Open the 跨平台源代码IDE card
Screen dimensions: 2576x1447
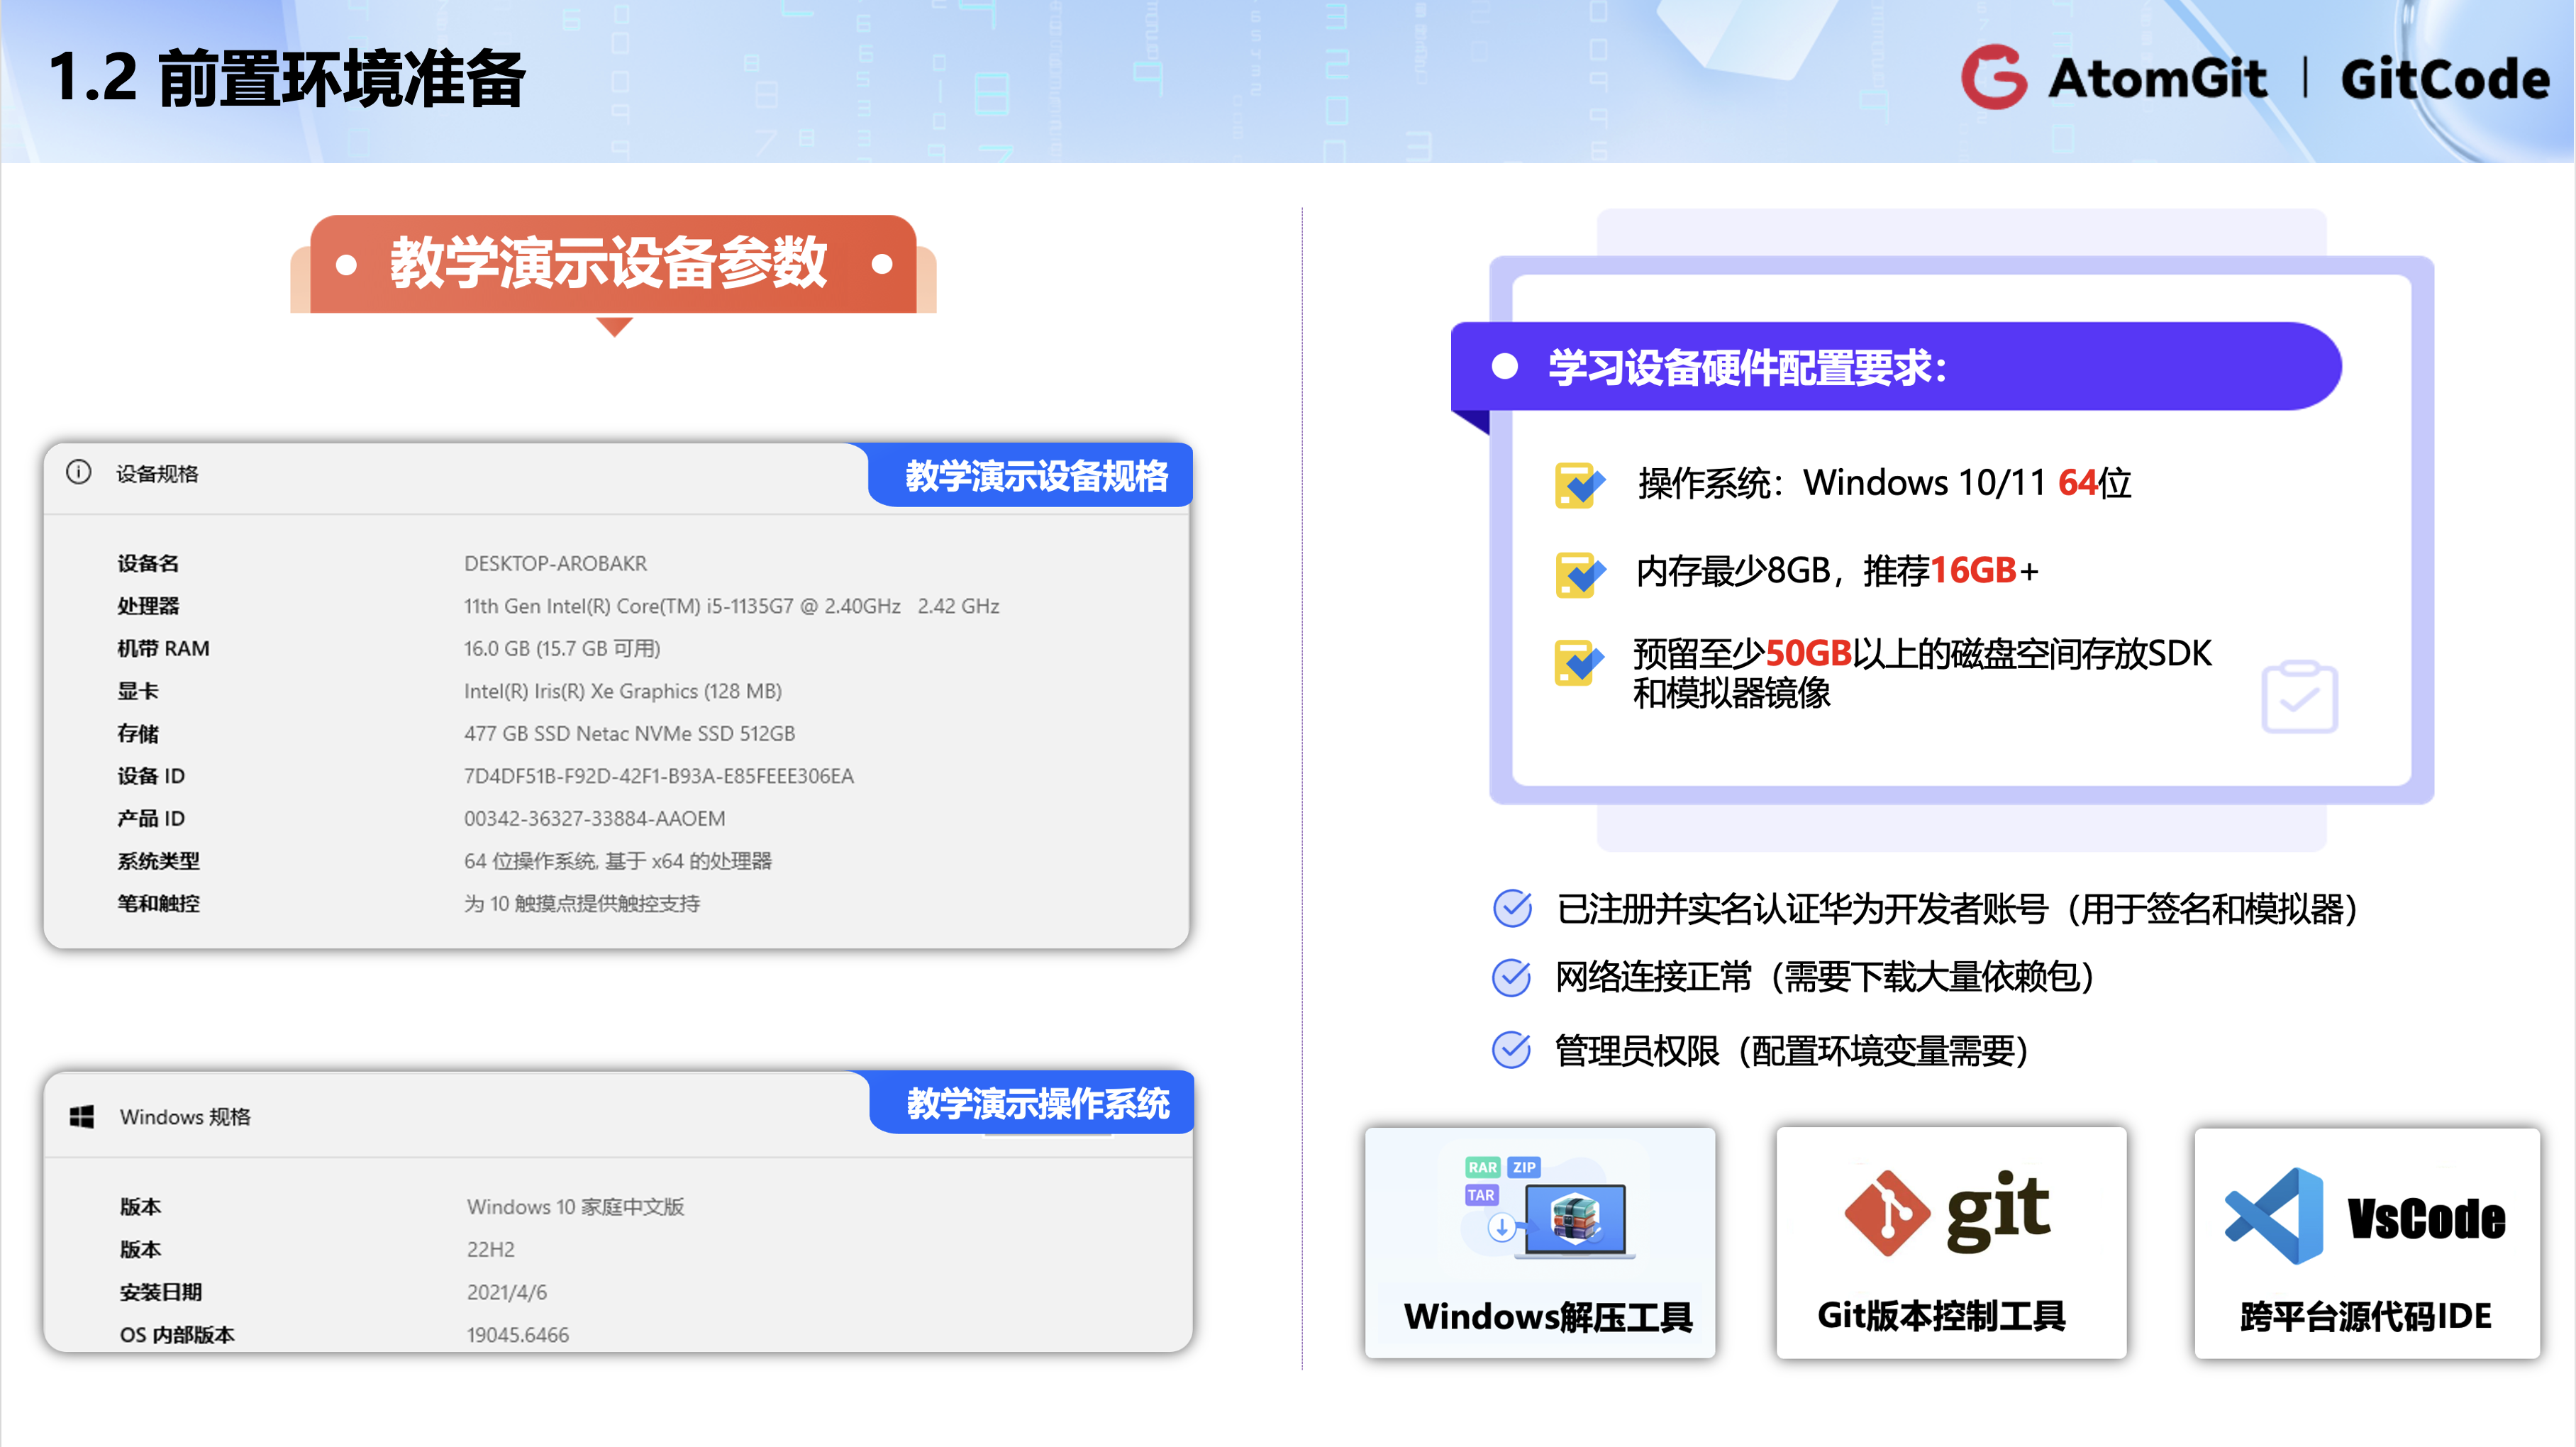point(2367,1242)
